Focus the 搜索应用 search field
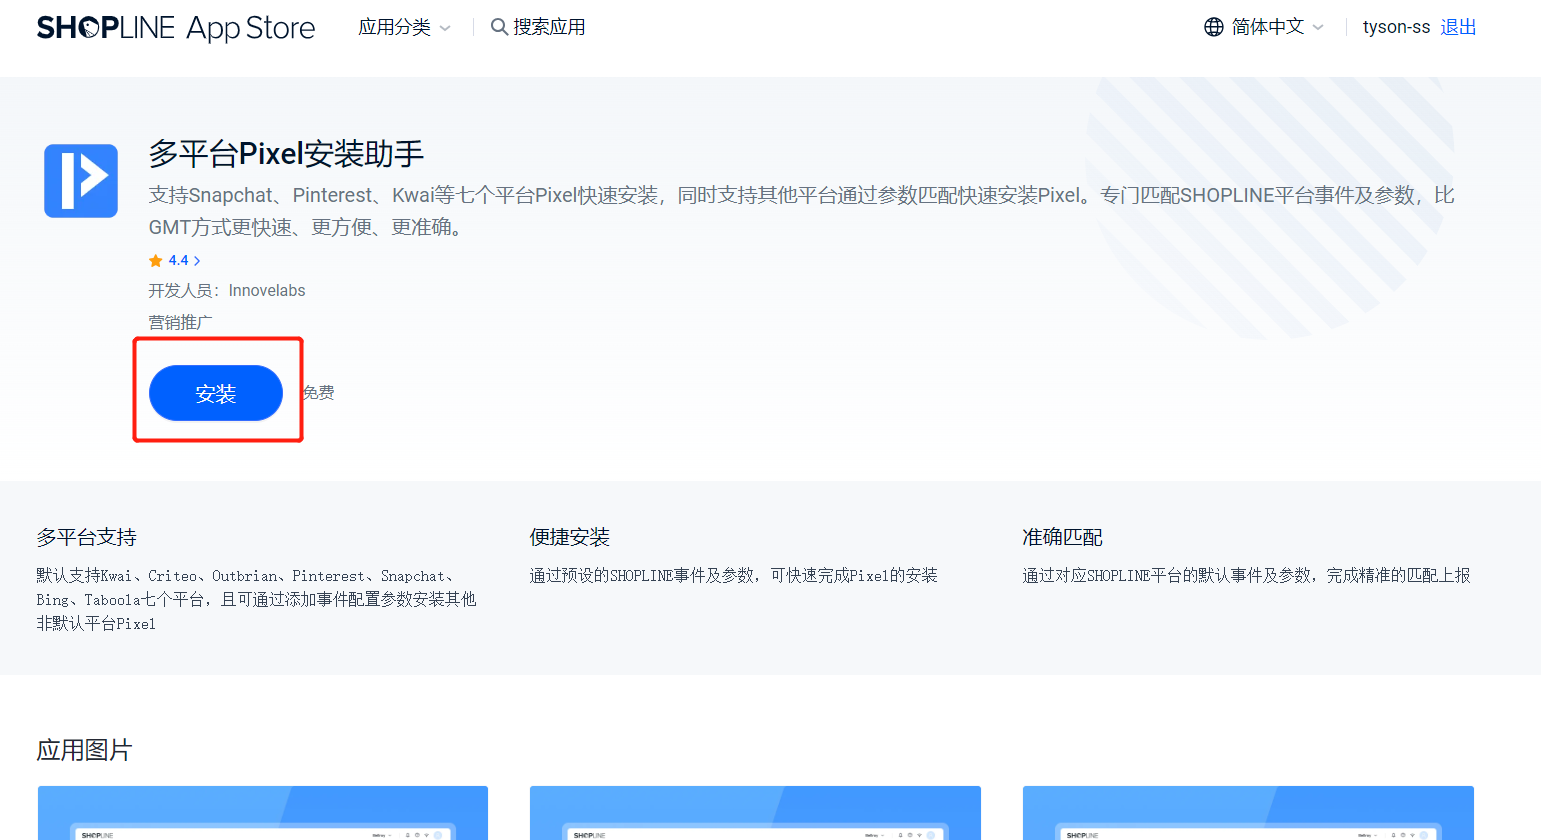Image resolution: width=1541 pixels, height=840 pixels. pyautogui.click(x=549, y=27)
